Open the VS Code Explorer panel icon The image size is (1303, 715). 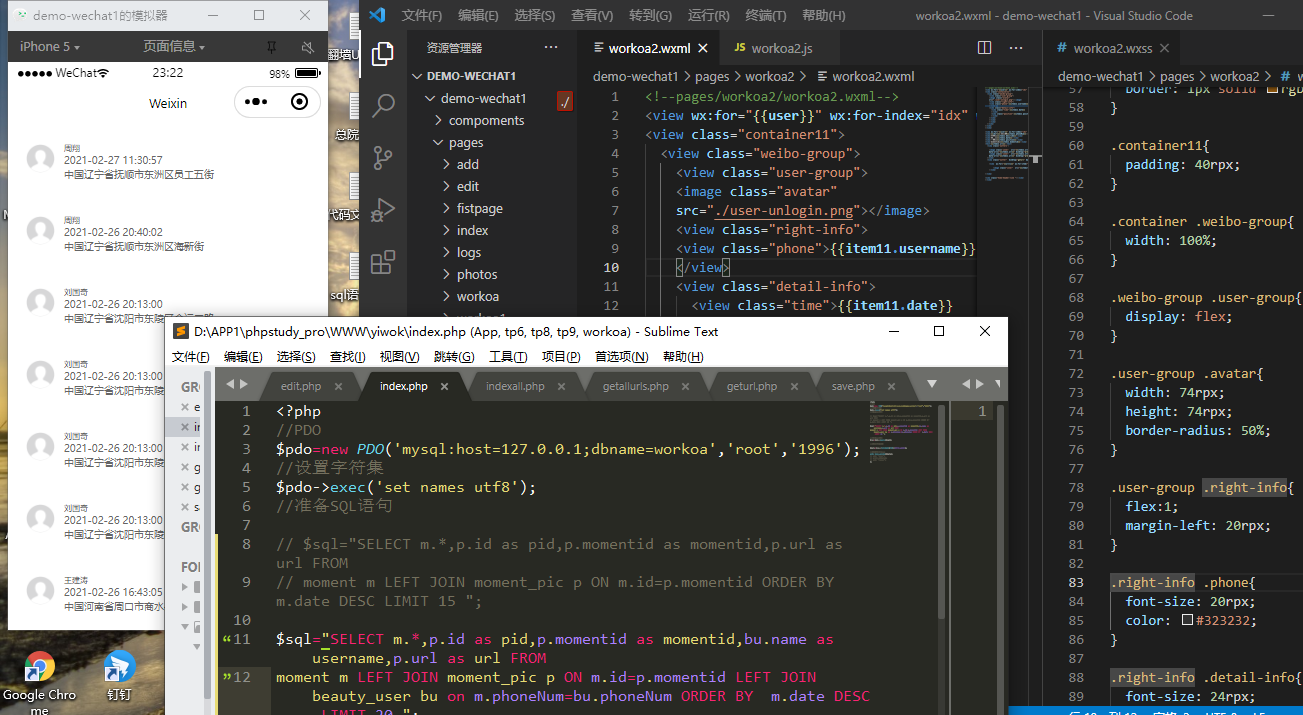point(382,54)
